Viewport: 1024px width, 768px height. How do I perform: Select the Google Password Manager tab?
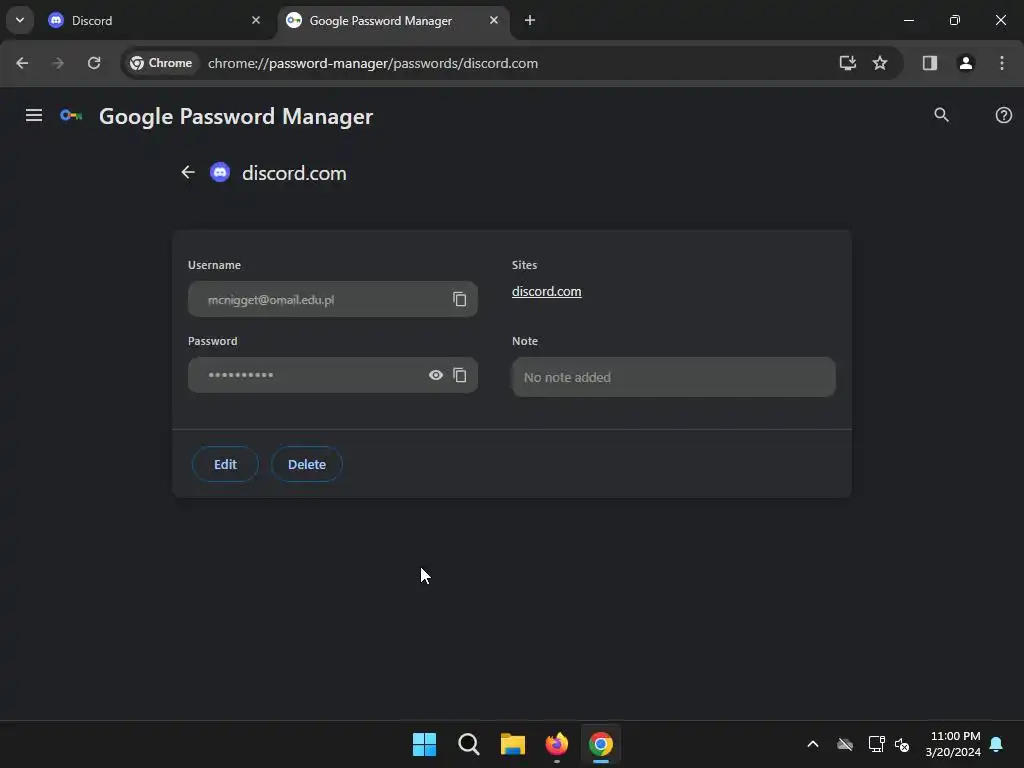click(x=392, y=20)
